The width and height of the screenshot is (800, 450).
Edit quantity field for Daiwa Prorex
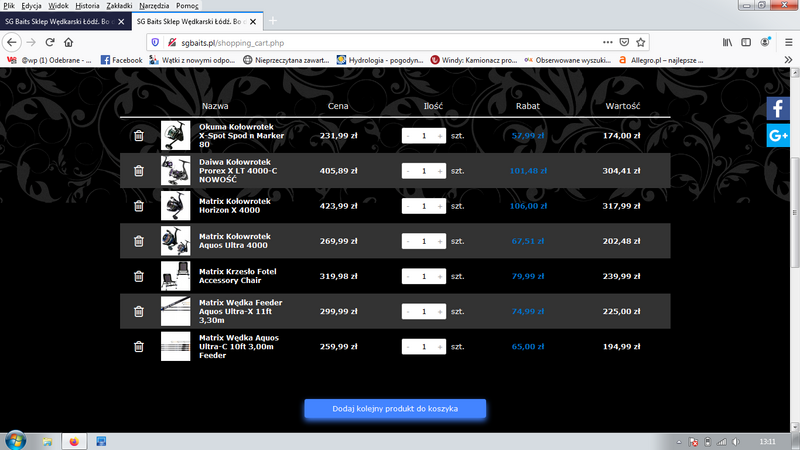(x=423, y=171)
